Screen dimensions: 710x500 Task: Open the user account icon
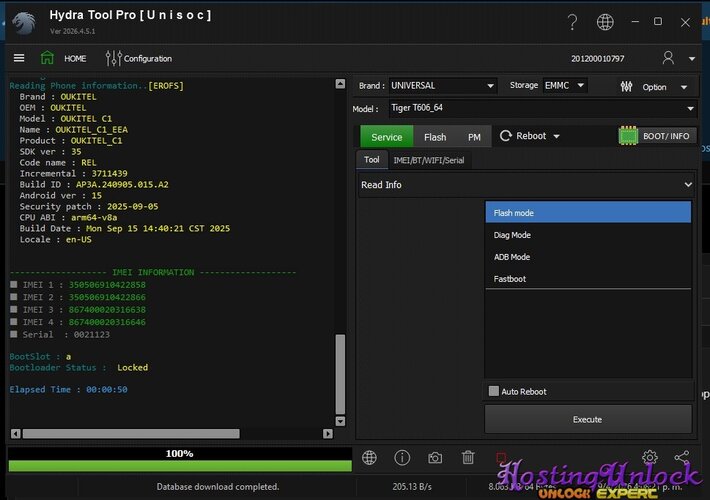pos(667,58)
